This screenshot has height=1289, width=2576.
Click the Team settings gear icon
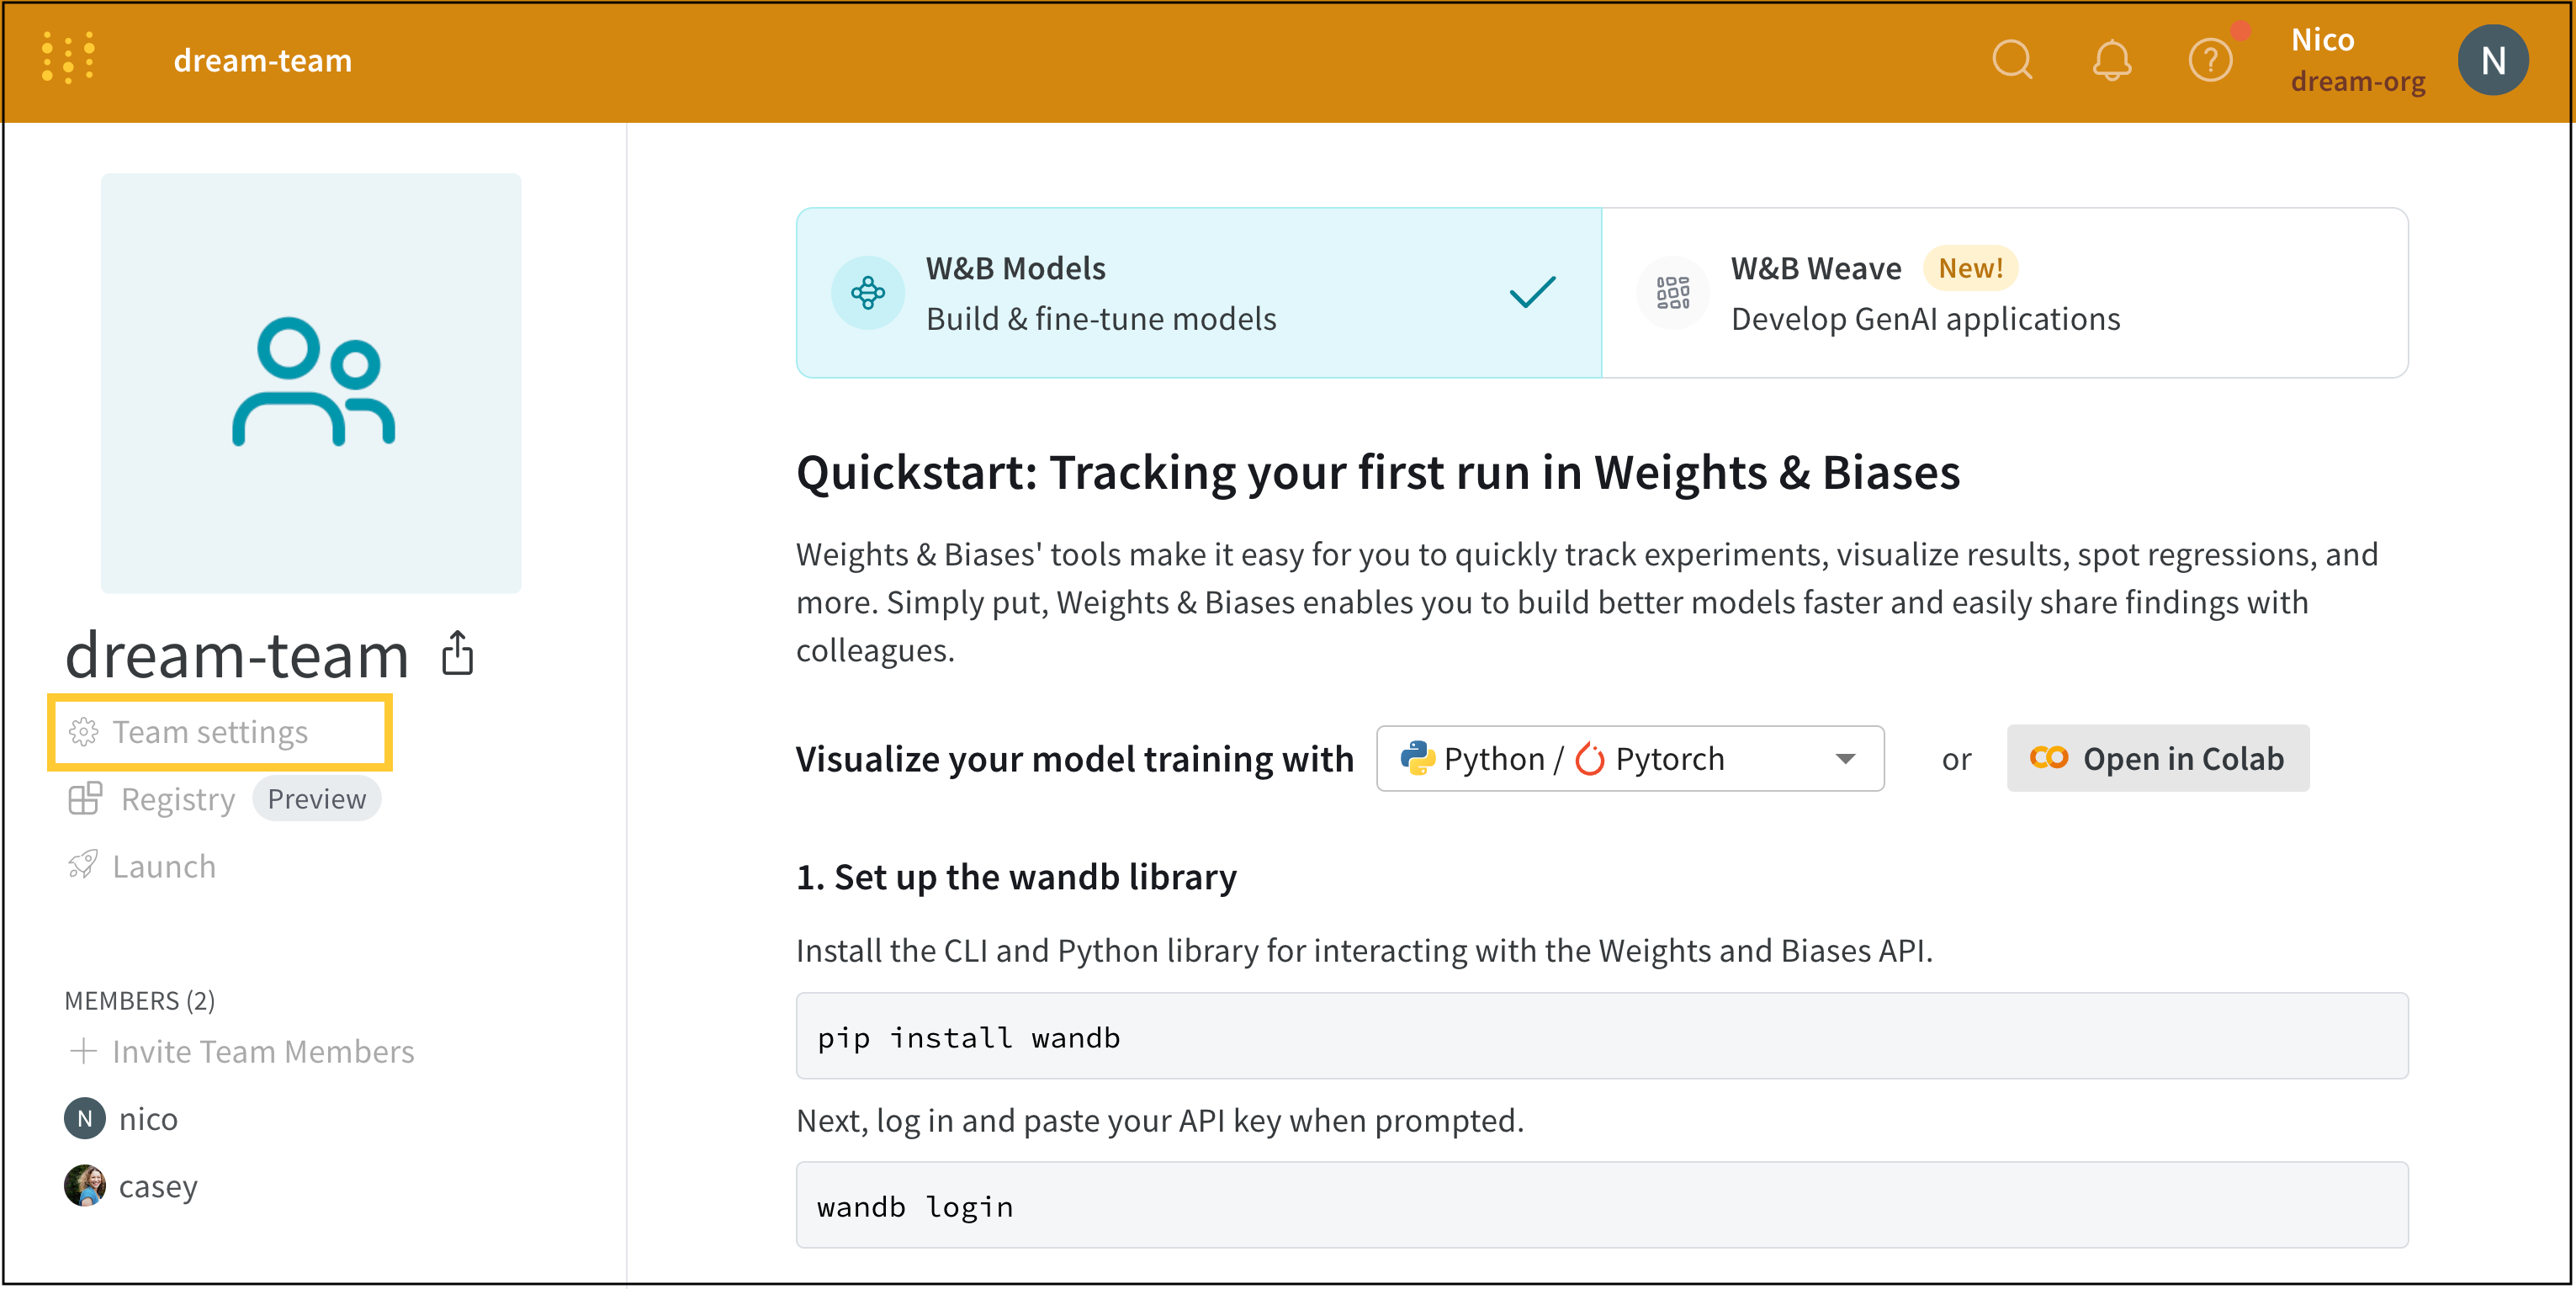tap(83, 732)
